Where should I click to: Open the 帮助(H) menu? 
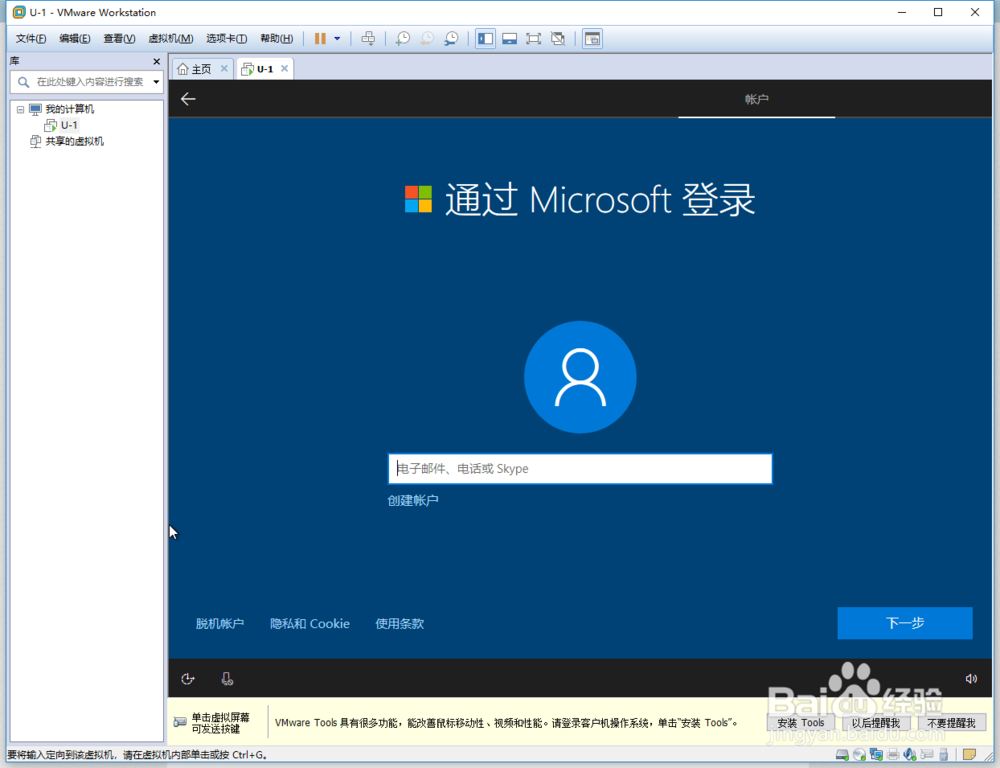click(x=276, y=39)
